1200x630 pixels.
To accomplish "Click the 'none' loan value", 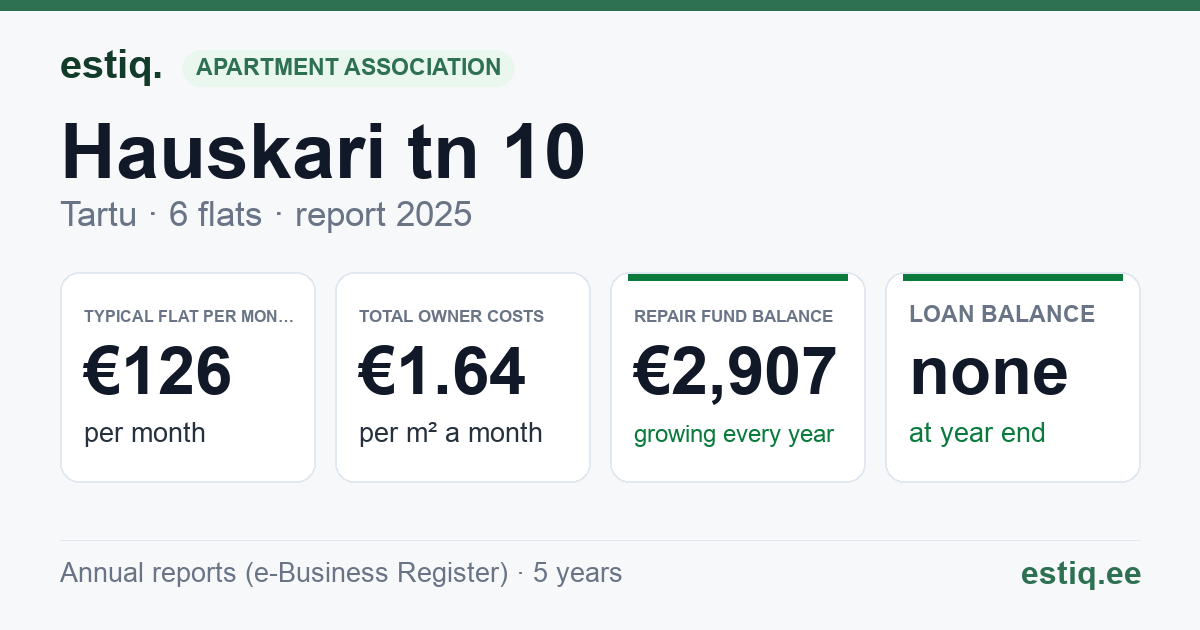I will click(989, 372).
